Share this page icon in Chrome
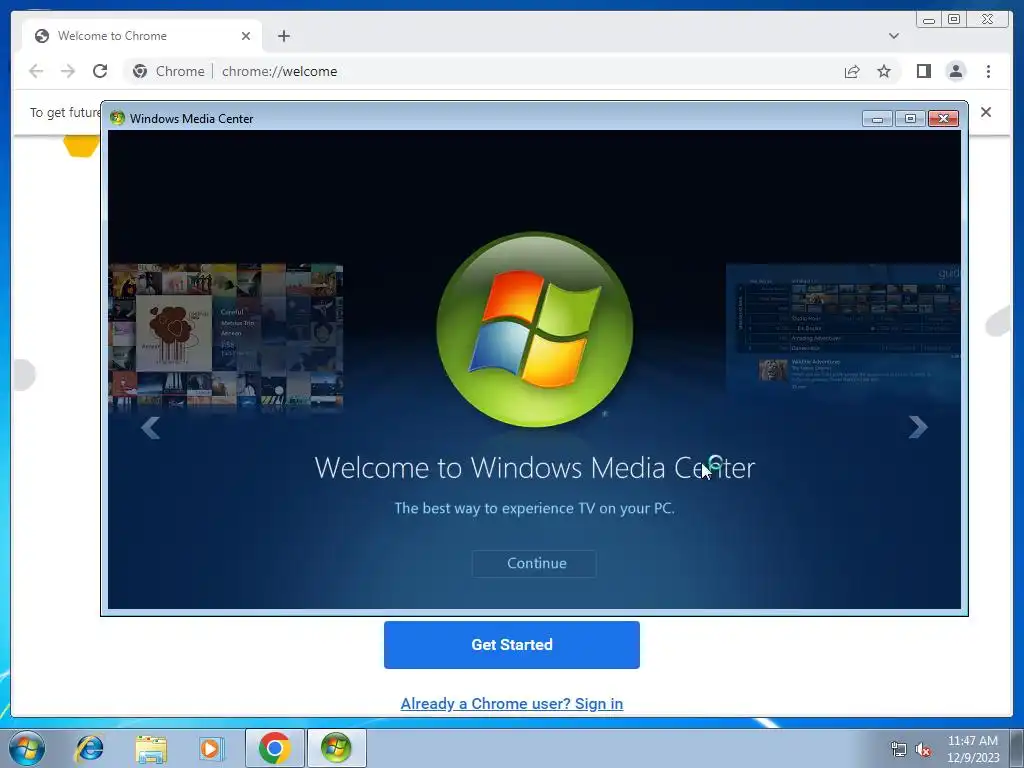Screen dimensions: 1024x768 tap(852, 71)
